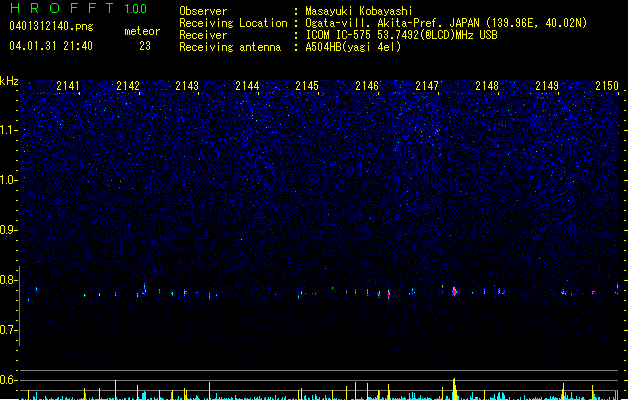Click the date stamp 04.01.31 21:40
The height and width of the screenshot is (400, 629).
click(x=51, y=46)
